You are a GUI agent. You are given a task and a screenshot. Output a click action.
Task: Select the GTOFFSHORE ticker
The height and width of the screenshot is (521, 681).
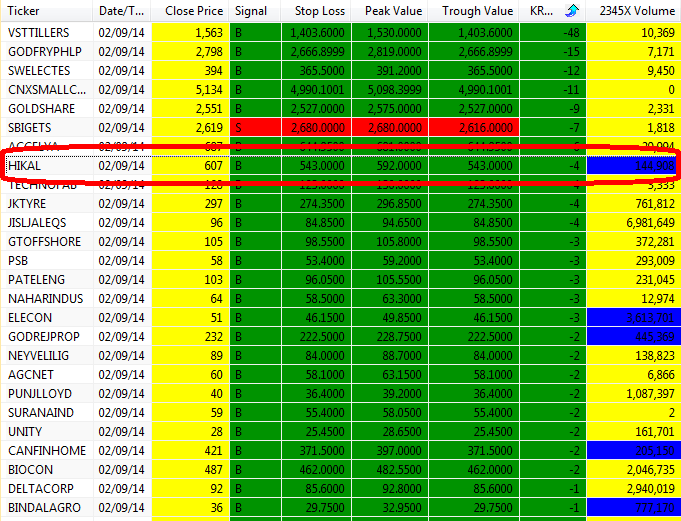(44, 242)
